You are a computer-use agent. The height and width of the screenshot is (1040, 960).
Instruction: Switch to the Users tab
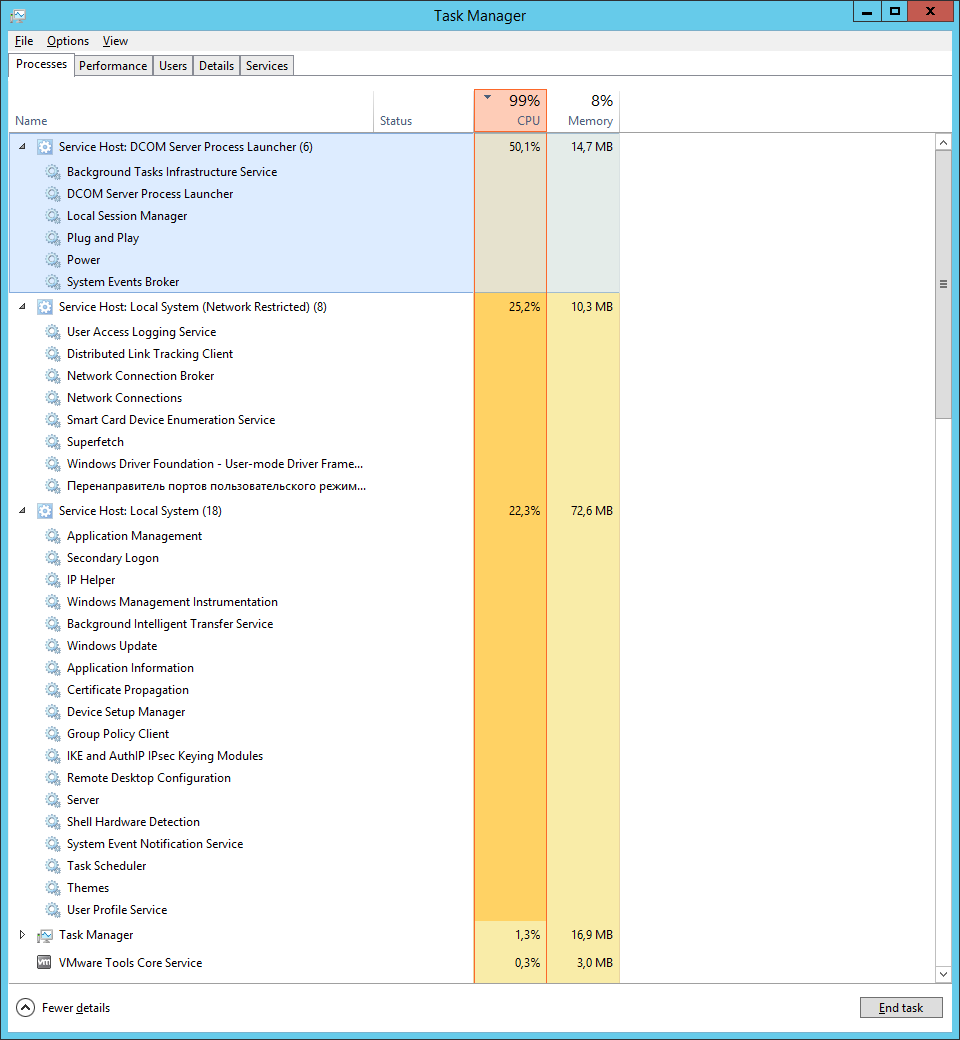click(172, 66)
